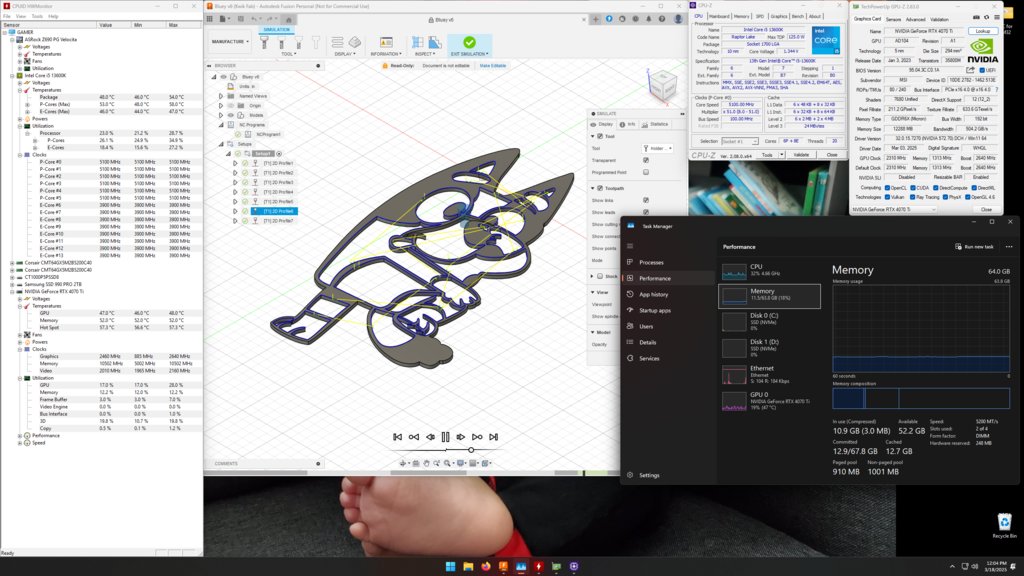The height and width of the screenshot is (576, 1024).
Task: Open Fusion notifications bell icon
Action: (x=648, y=20)
